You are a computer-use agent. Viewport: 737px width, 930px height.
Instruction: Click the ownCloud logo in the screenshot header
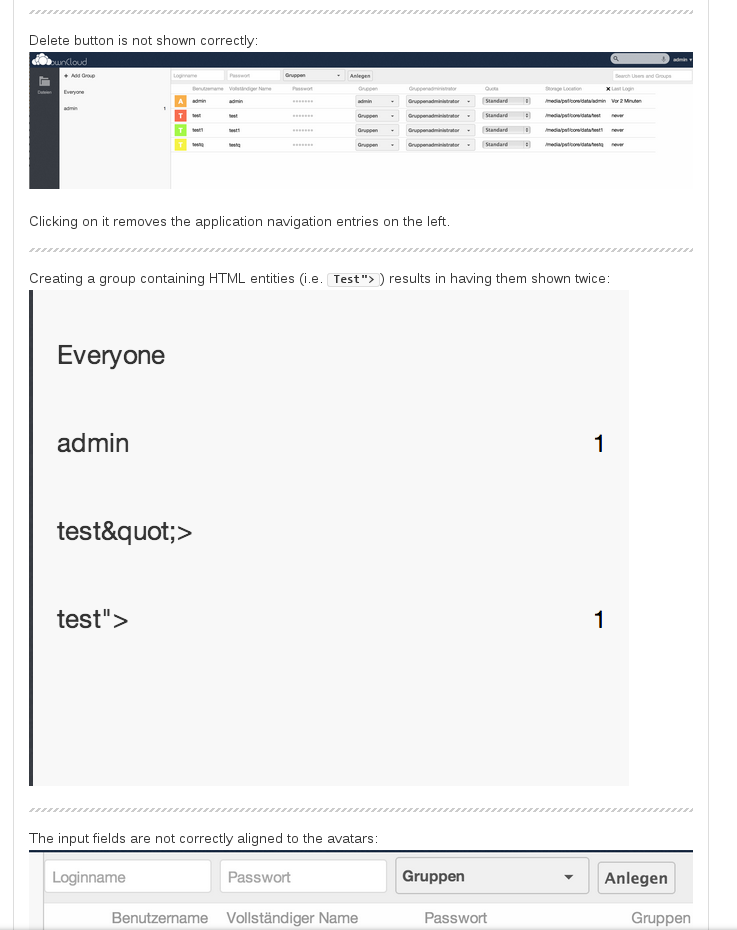click(59, 60)
